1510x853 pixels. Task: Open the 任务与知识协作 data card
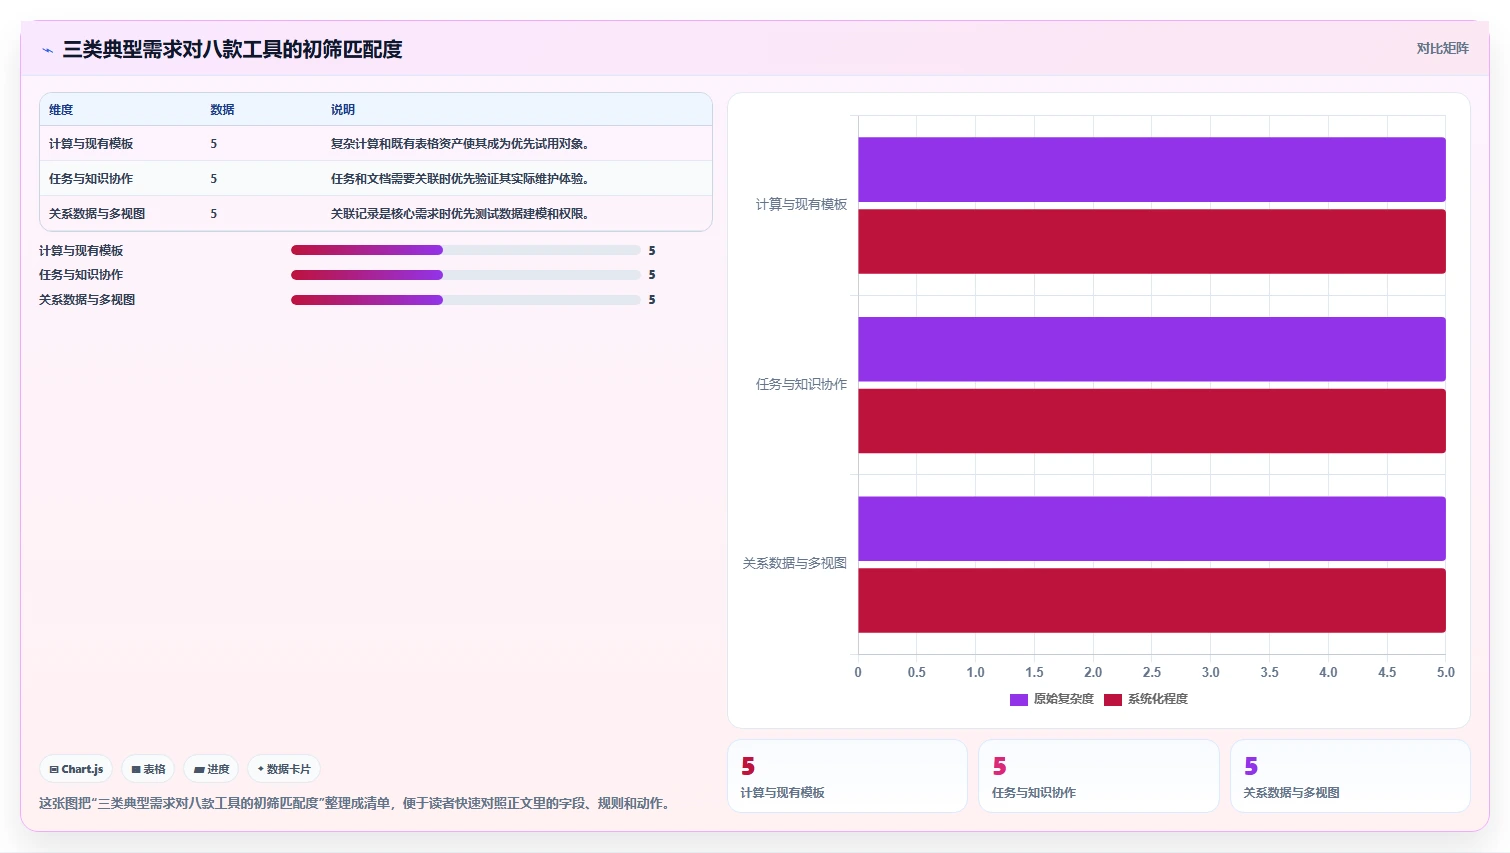tap(1098, 776)
